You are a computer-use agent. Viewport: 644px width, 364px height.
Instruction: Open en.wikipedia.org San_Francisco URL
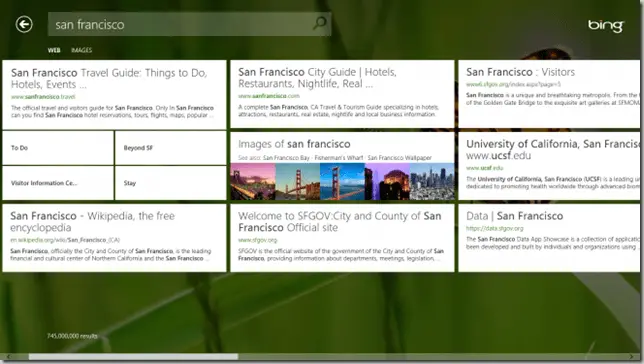pos(65,240)
